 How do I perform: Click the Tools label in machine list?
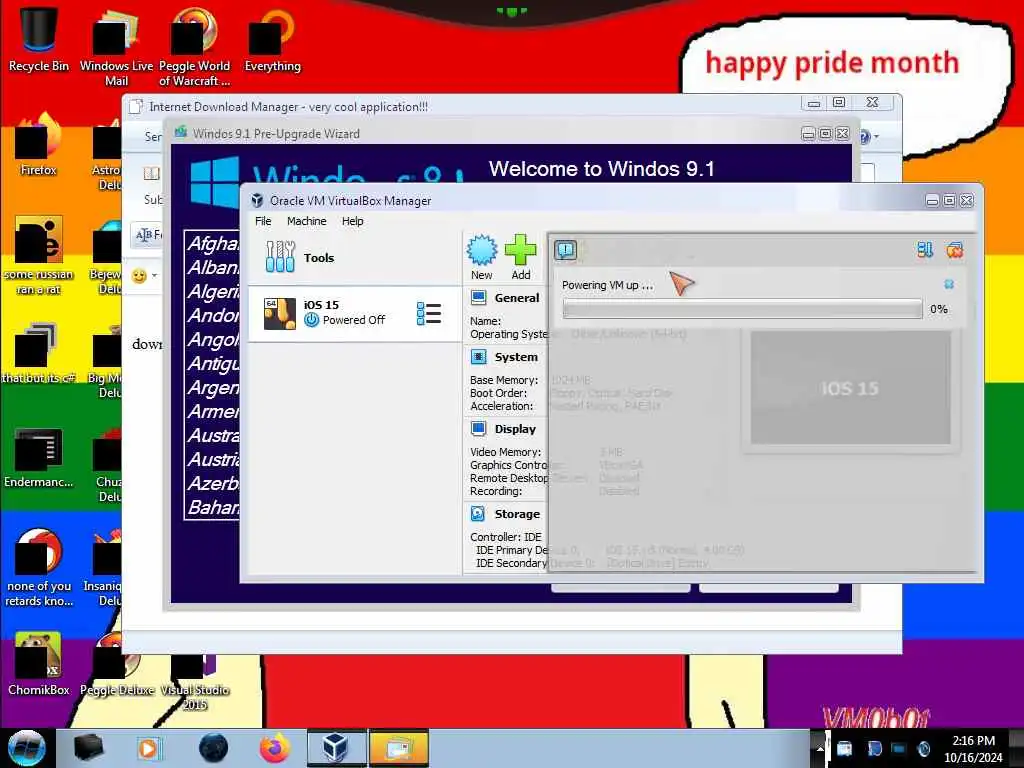click(319, 258)
